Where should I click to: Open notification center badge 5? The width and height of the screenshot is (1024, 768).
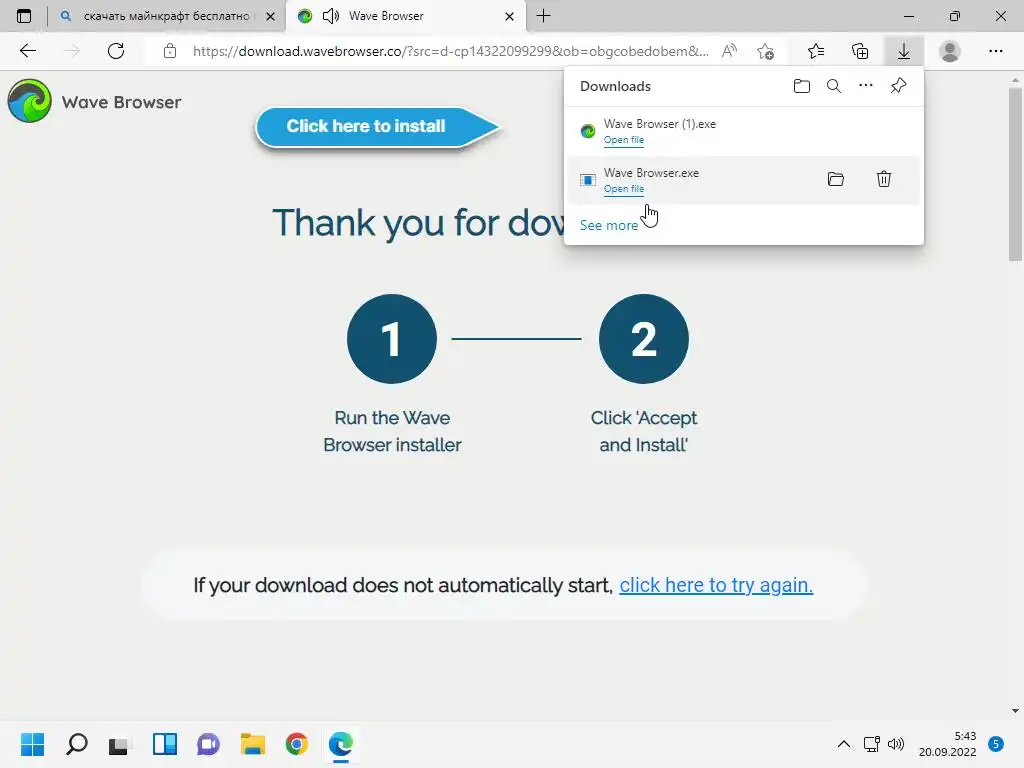pyautogui.click(x=996, y=744)
